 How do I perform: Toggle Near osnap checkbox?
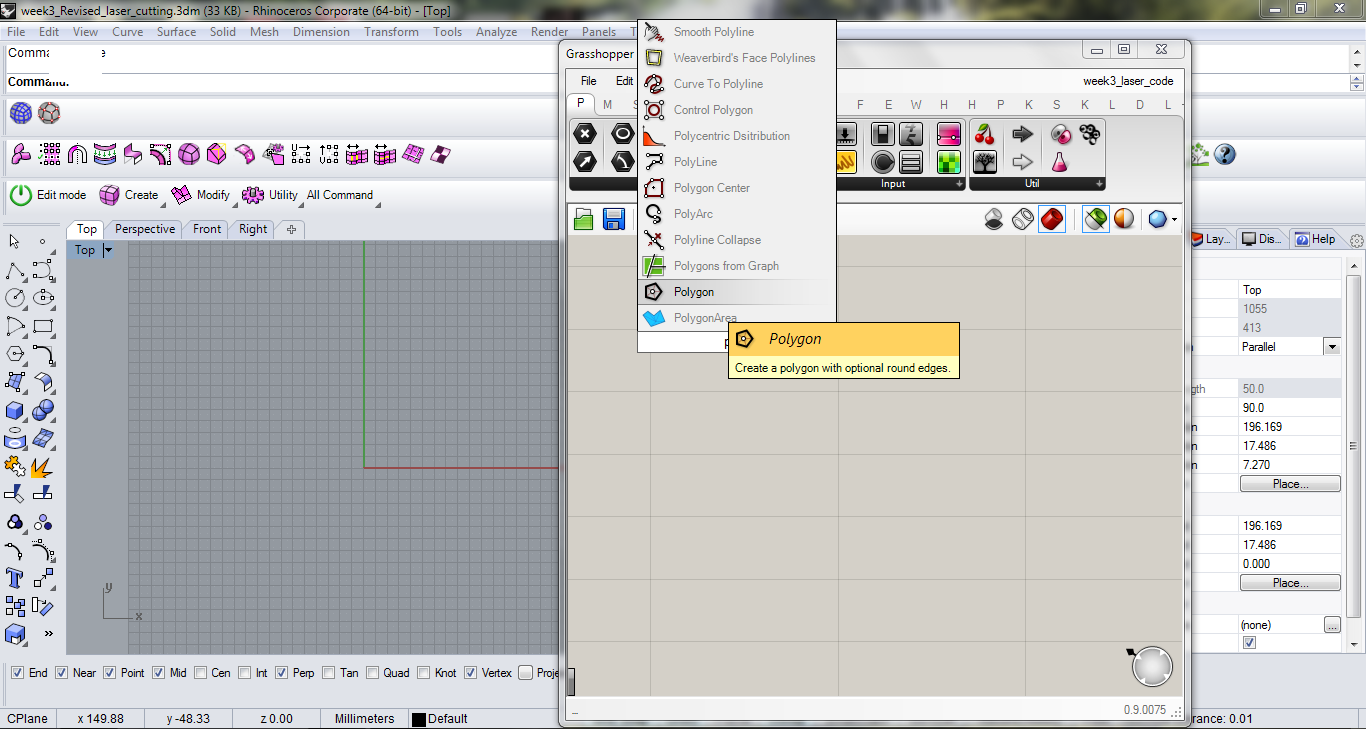61,673
